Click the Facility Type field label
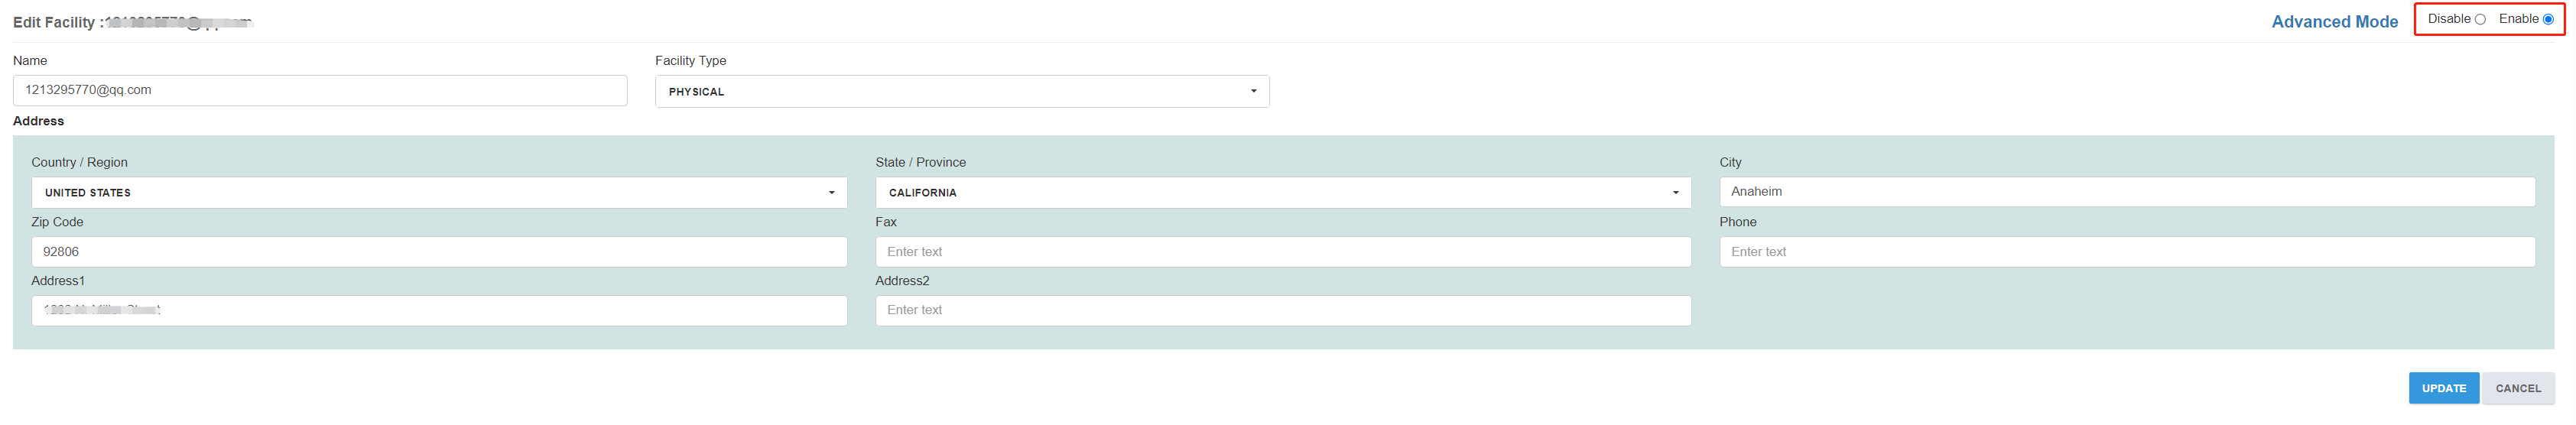The image size is (2576, 425). tap(690, 61)
